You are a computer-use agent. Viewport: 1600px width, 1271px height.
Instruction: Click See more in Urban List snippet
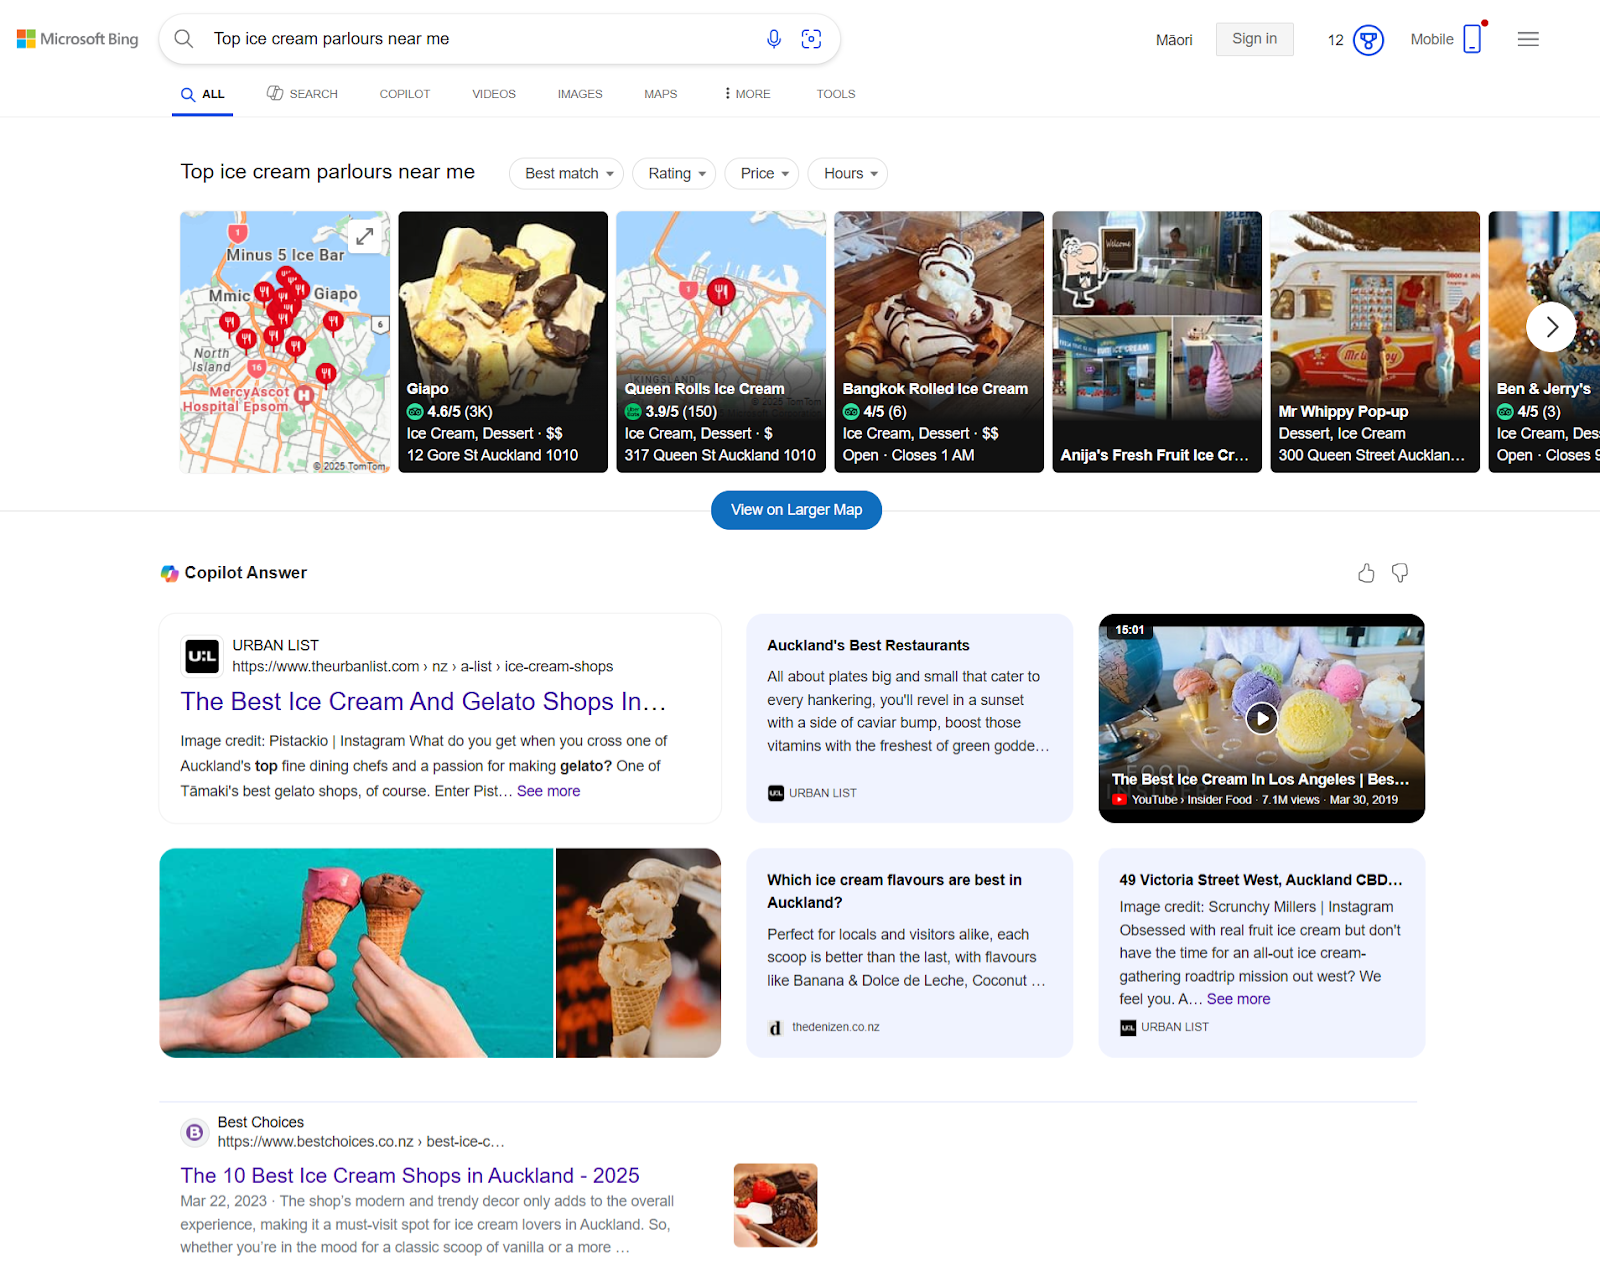click(548, 791)
